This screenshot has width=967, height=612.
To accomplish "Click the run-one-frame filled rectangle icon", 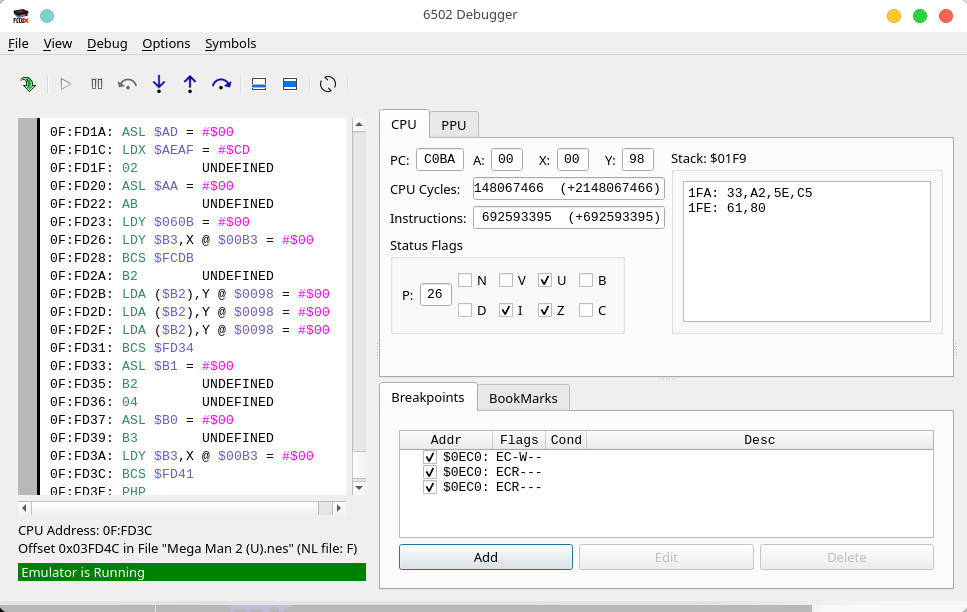I will click(290, 84).
